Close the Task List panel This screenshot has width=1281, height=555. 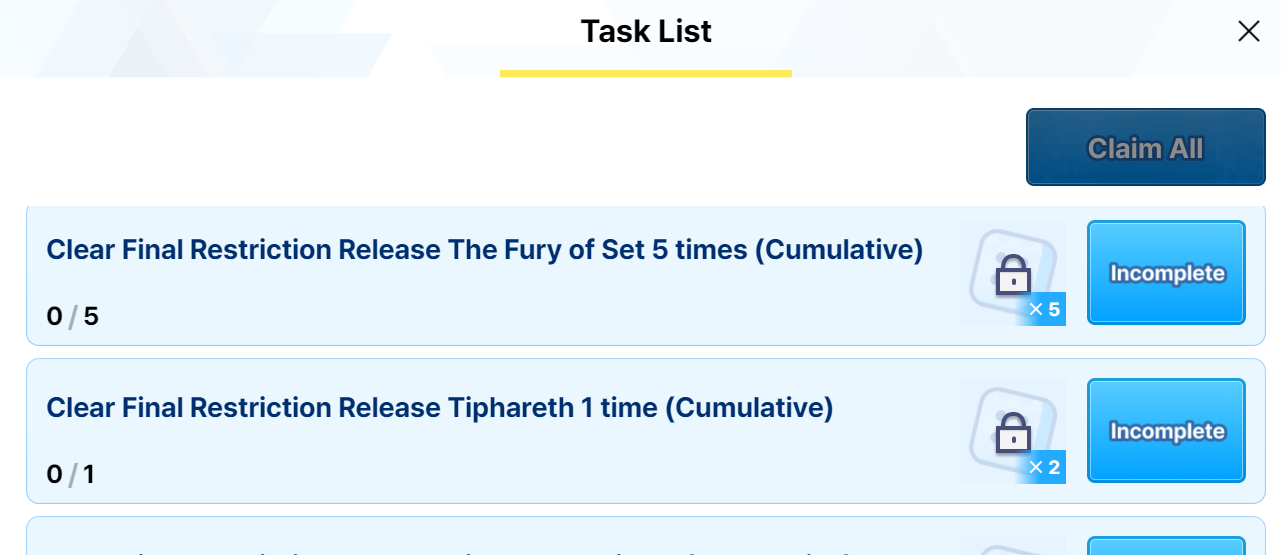[1248, 31]
